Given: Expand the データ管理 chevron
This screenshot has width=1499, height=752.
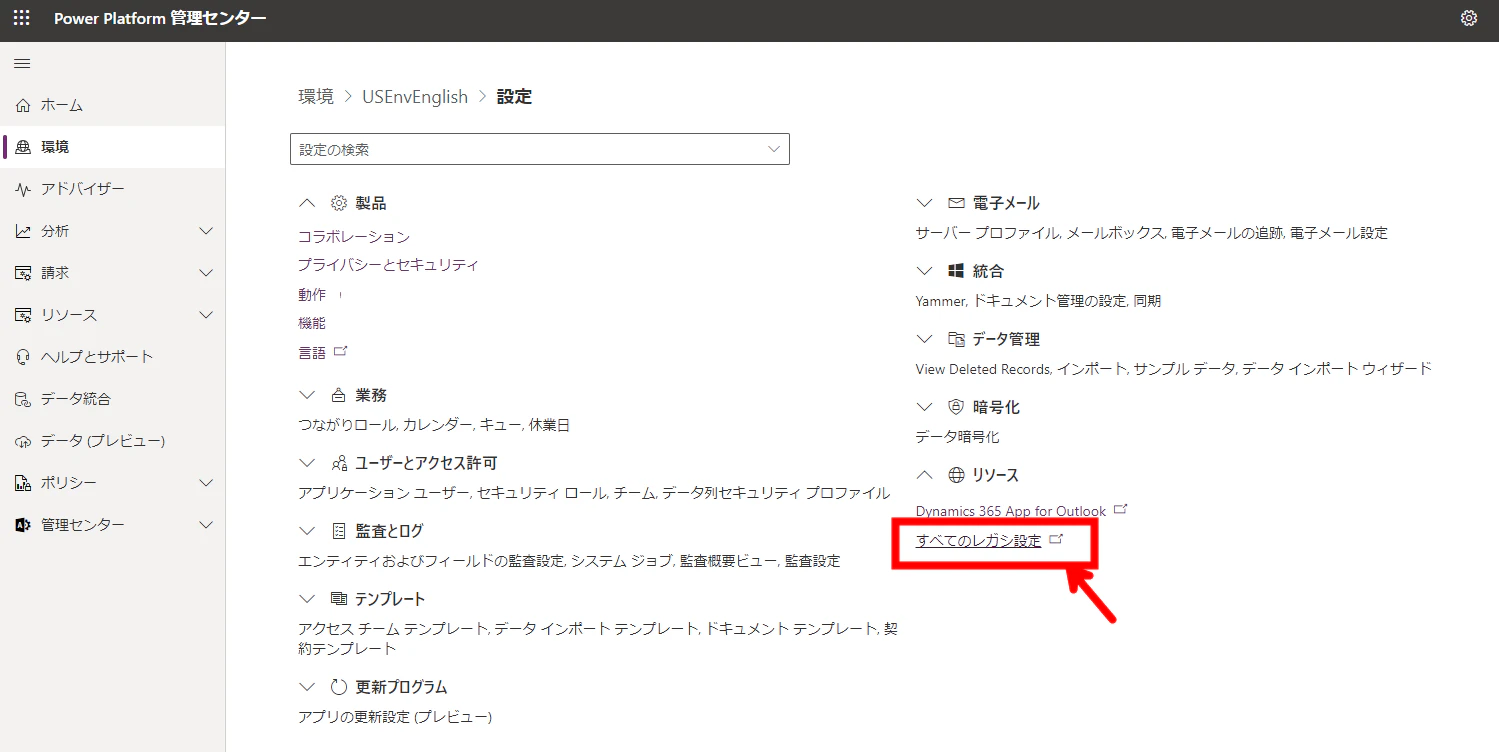Looking at the screenshot, I should pos(925,339).
